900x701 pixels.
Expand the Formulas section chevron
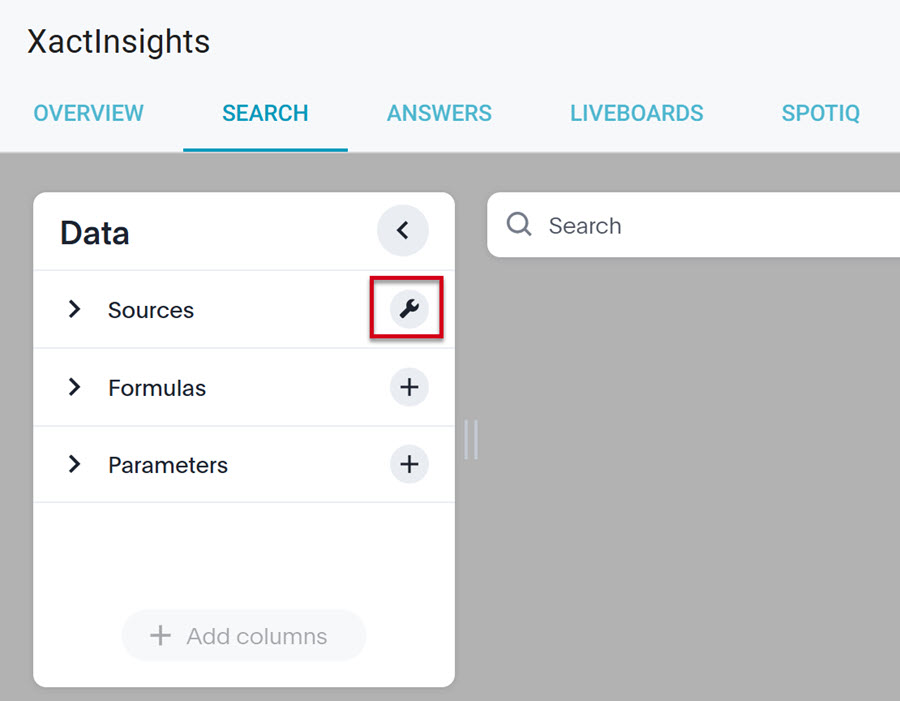[x=74, y=387]
